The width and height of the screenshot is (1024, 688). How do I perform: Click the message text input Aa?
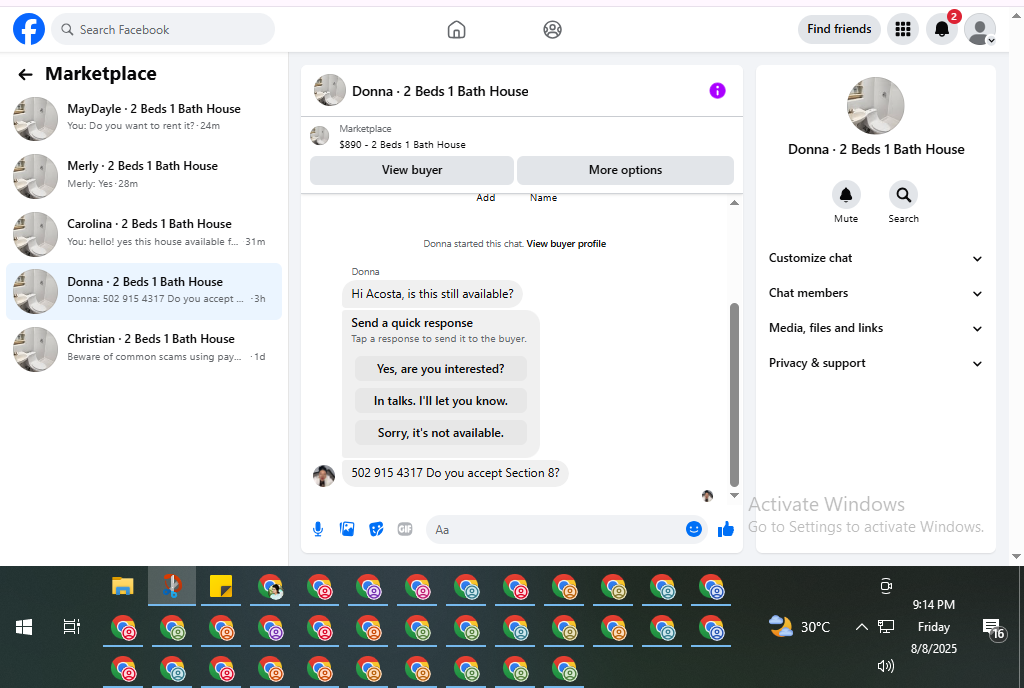(x=554, y=529)
